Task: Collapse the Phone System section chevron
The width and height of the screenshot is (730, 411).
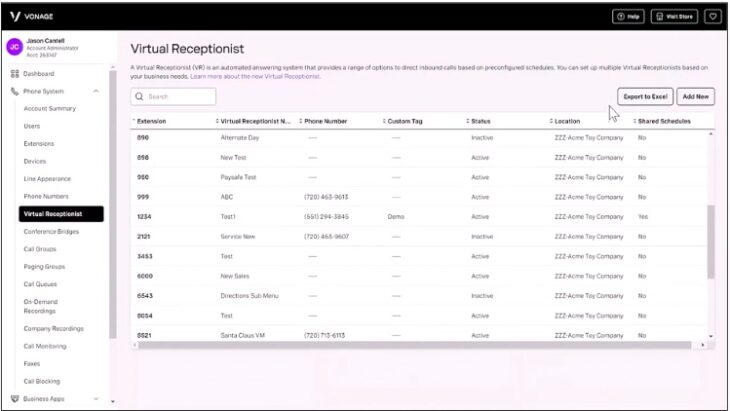Action: pyautogui.click(x=96, y=91)
